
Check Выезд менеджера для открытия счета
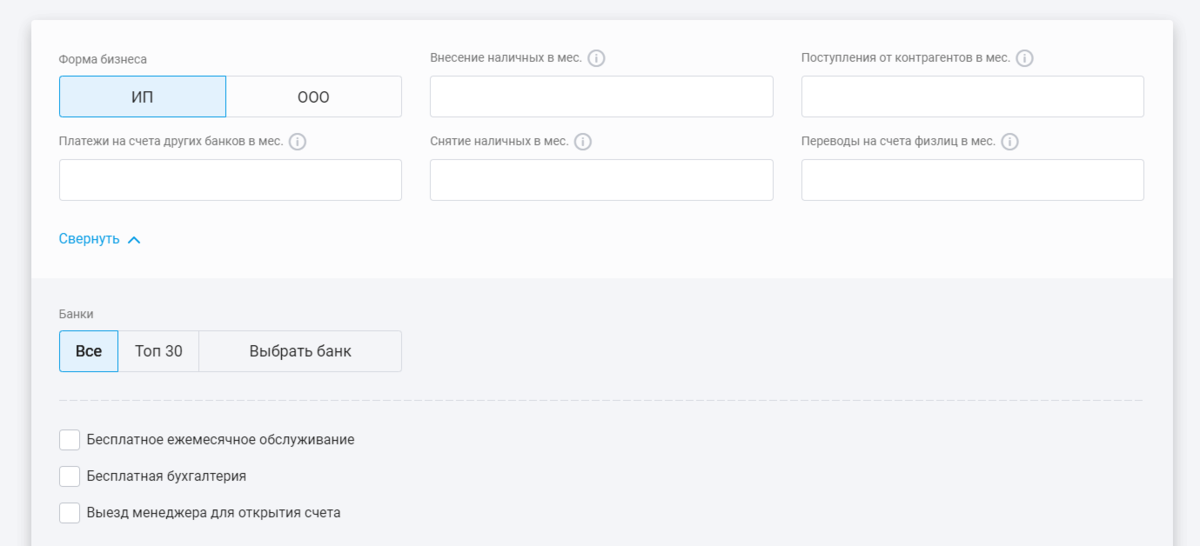[70, 513]
